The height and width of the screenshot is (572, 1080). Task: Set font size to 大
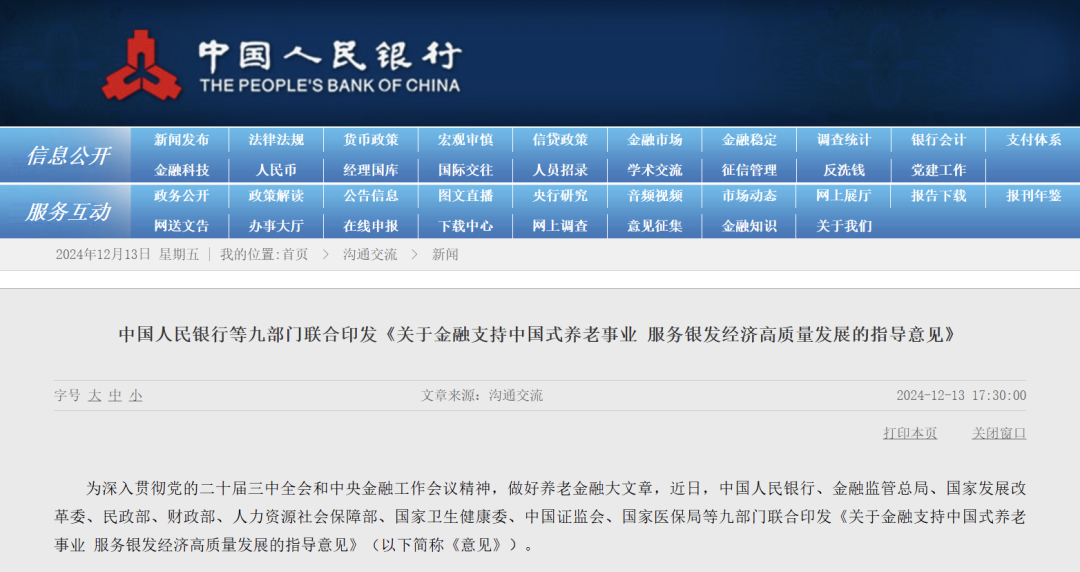point(94,396)
